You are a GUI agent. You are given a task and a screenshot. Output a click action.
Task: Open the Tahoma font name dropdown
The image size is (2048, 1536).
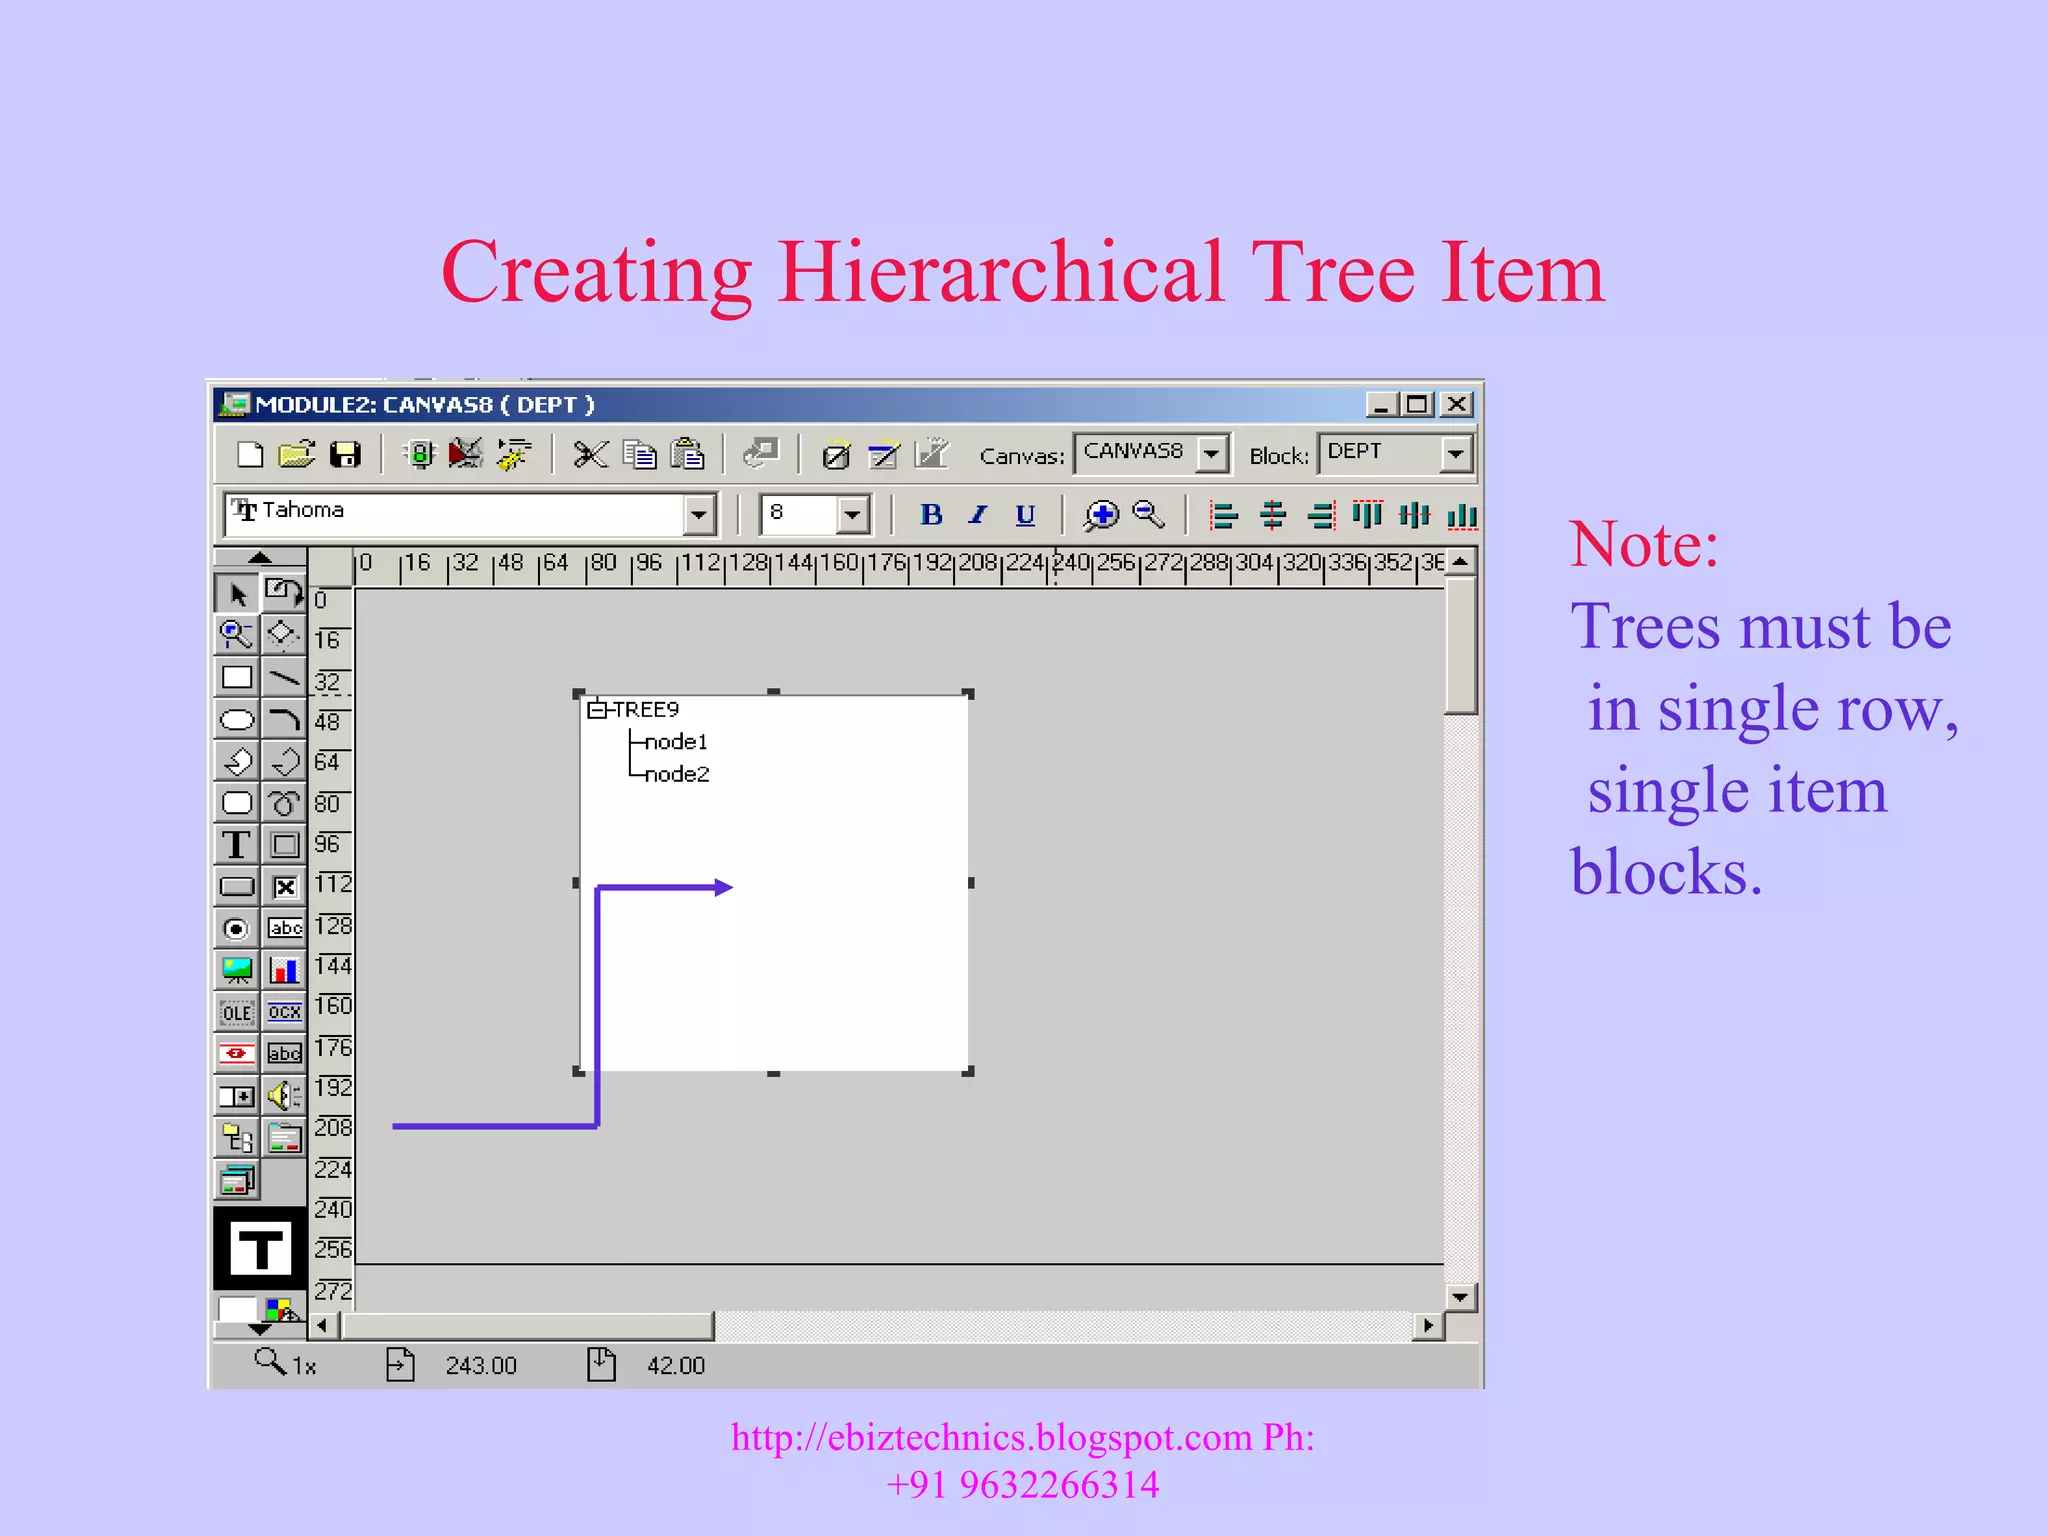699,515
